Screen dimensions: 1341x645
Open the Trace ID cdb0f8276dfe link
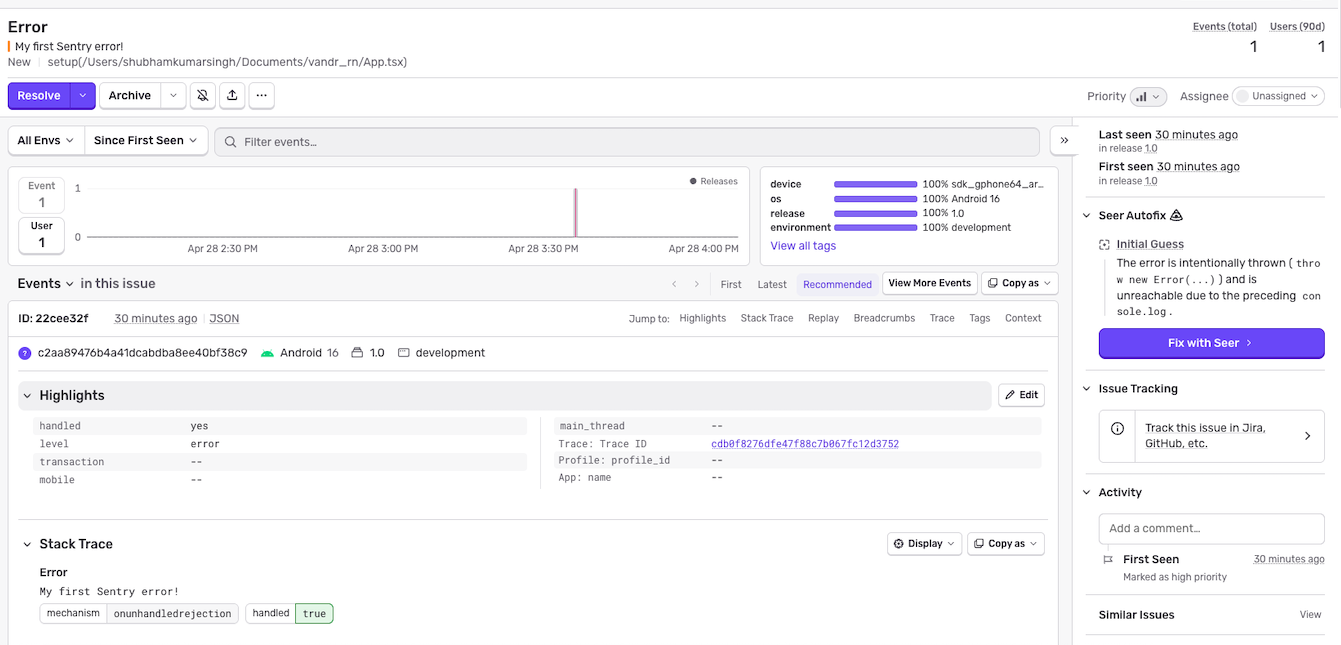(805, 444)
